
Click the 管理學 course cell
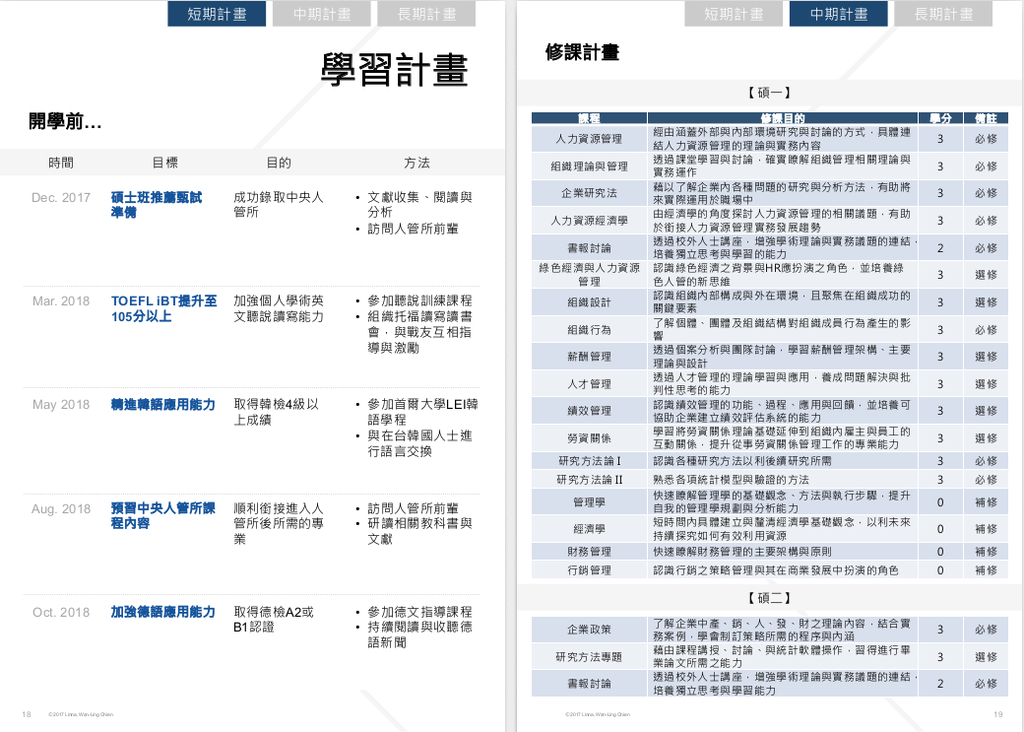589,502
